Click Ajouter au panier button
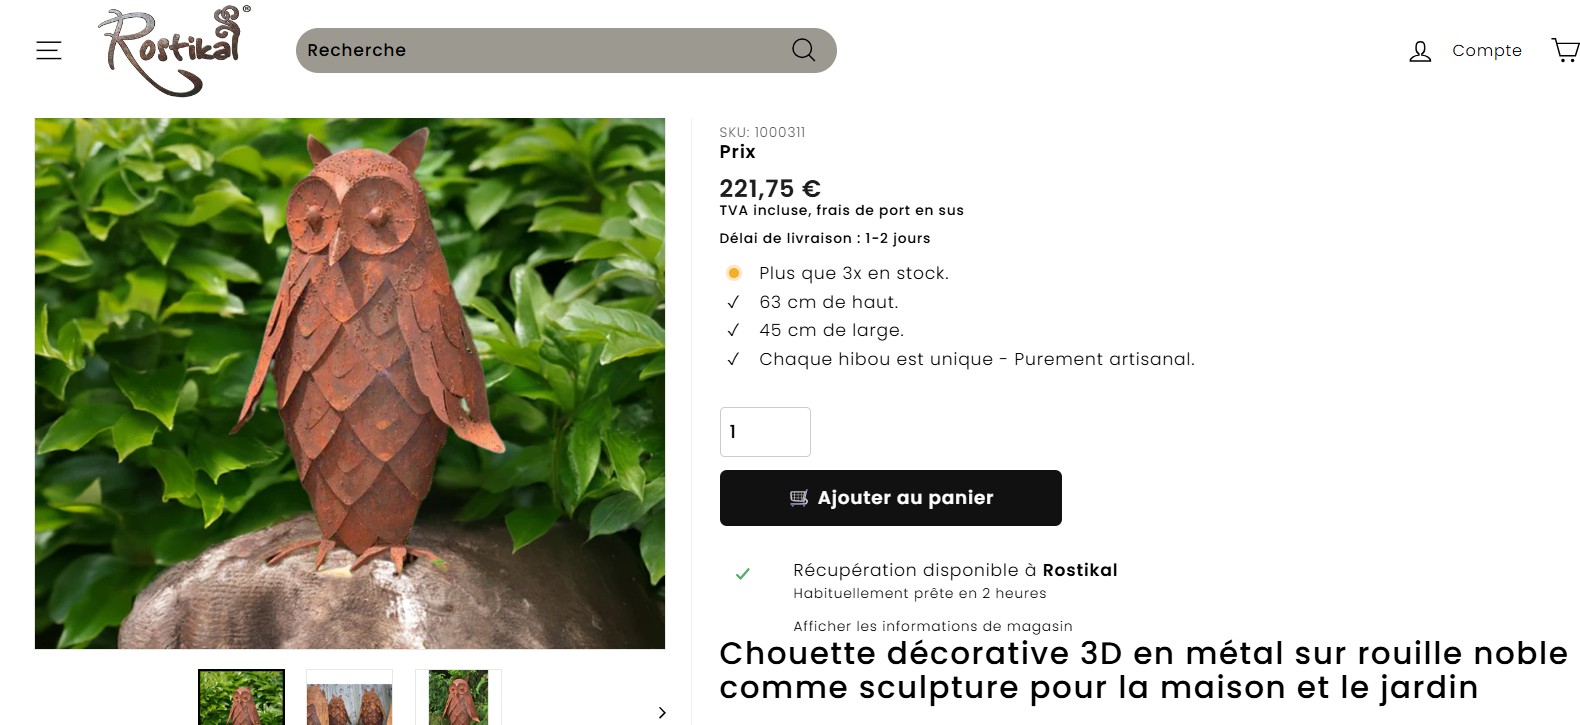 (x=891, y=498)
